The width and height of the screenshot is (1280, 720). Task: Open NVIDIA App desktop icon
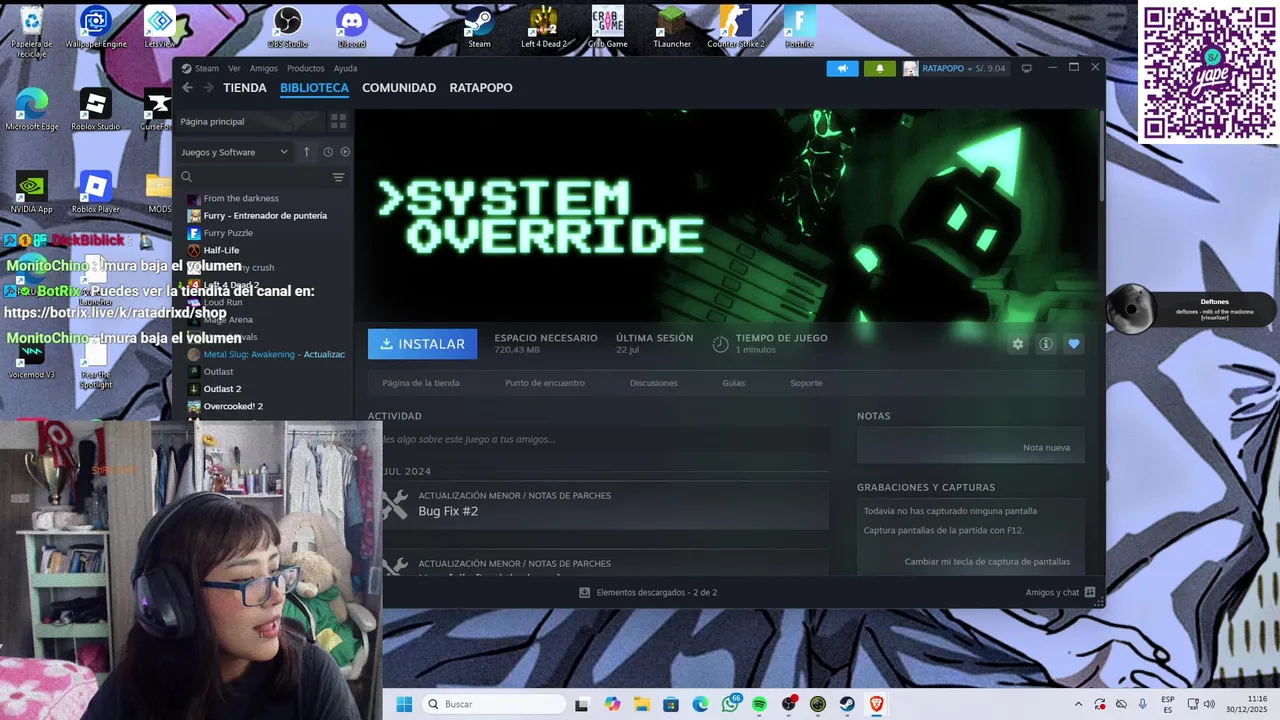[31, 192]
